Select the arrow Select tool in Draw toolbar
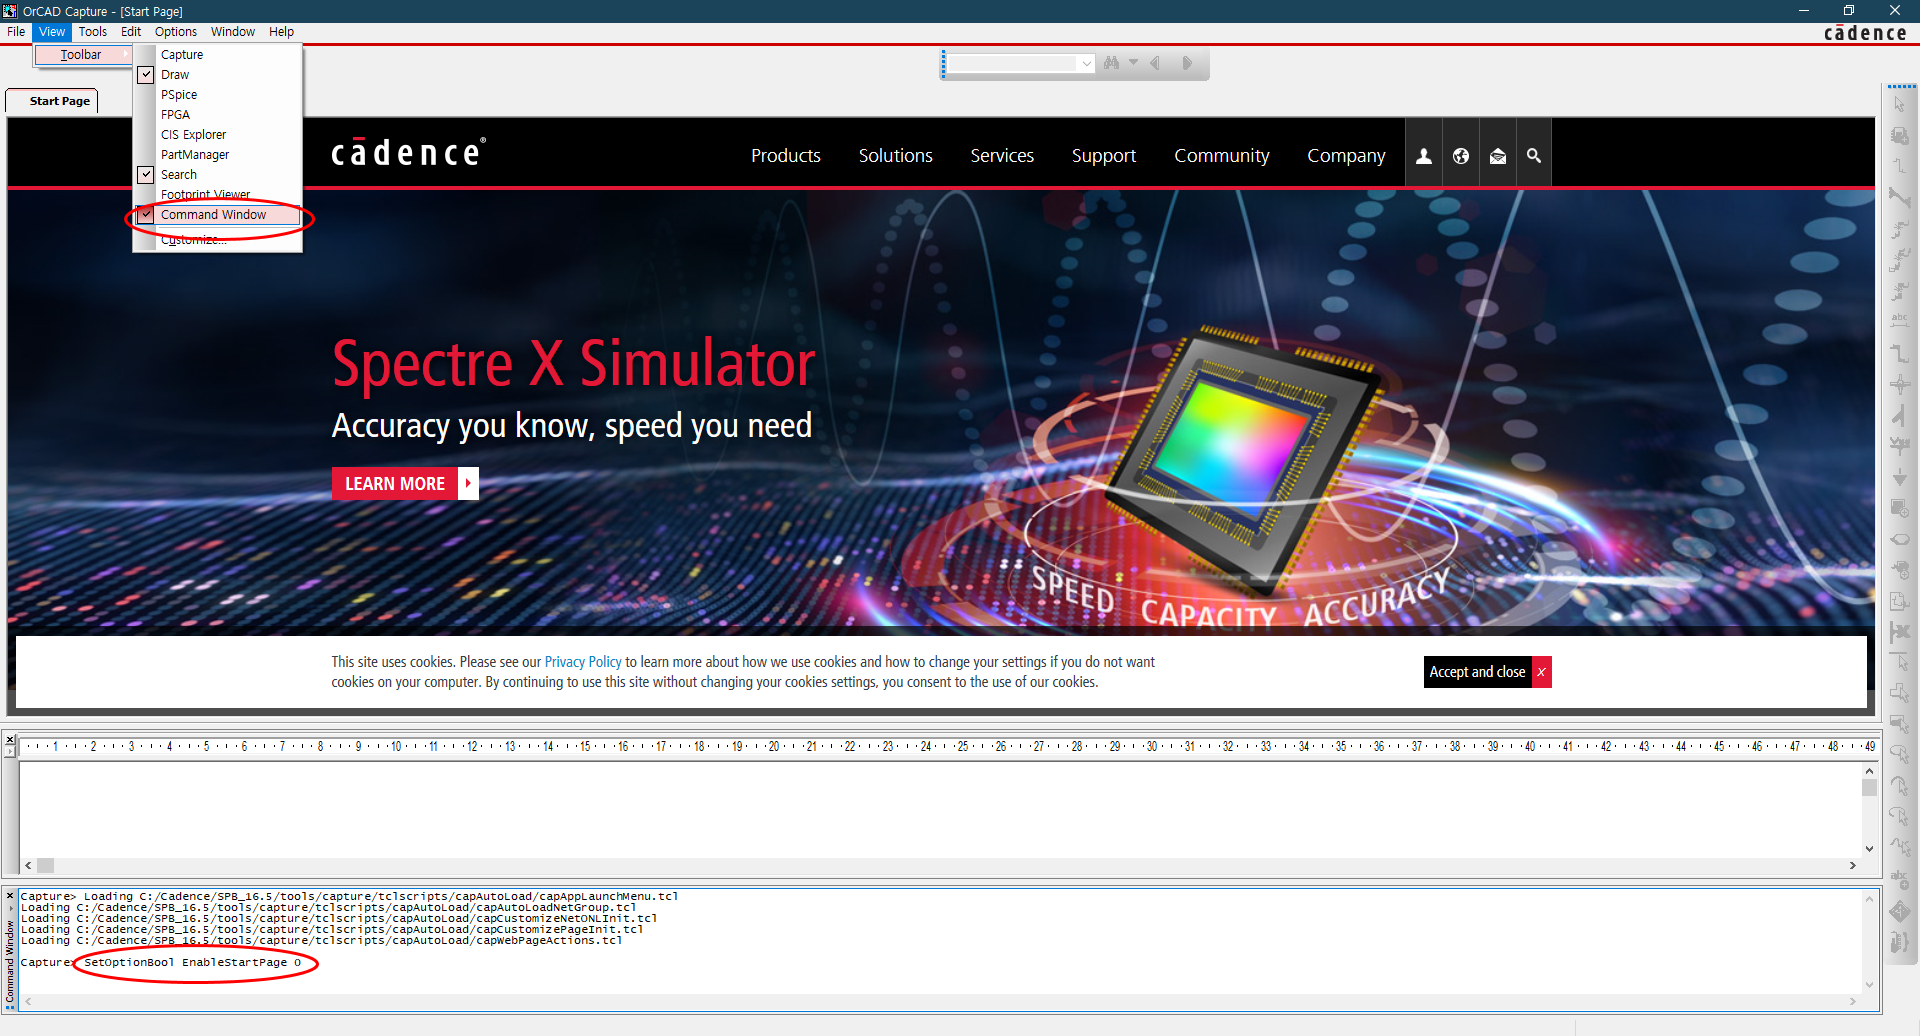Viewport: 1920px width, 1036px height. pos(1899,104)
